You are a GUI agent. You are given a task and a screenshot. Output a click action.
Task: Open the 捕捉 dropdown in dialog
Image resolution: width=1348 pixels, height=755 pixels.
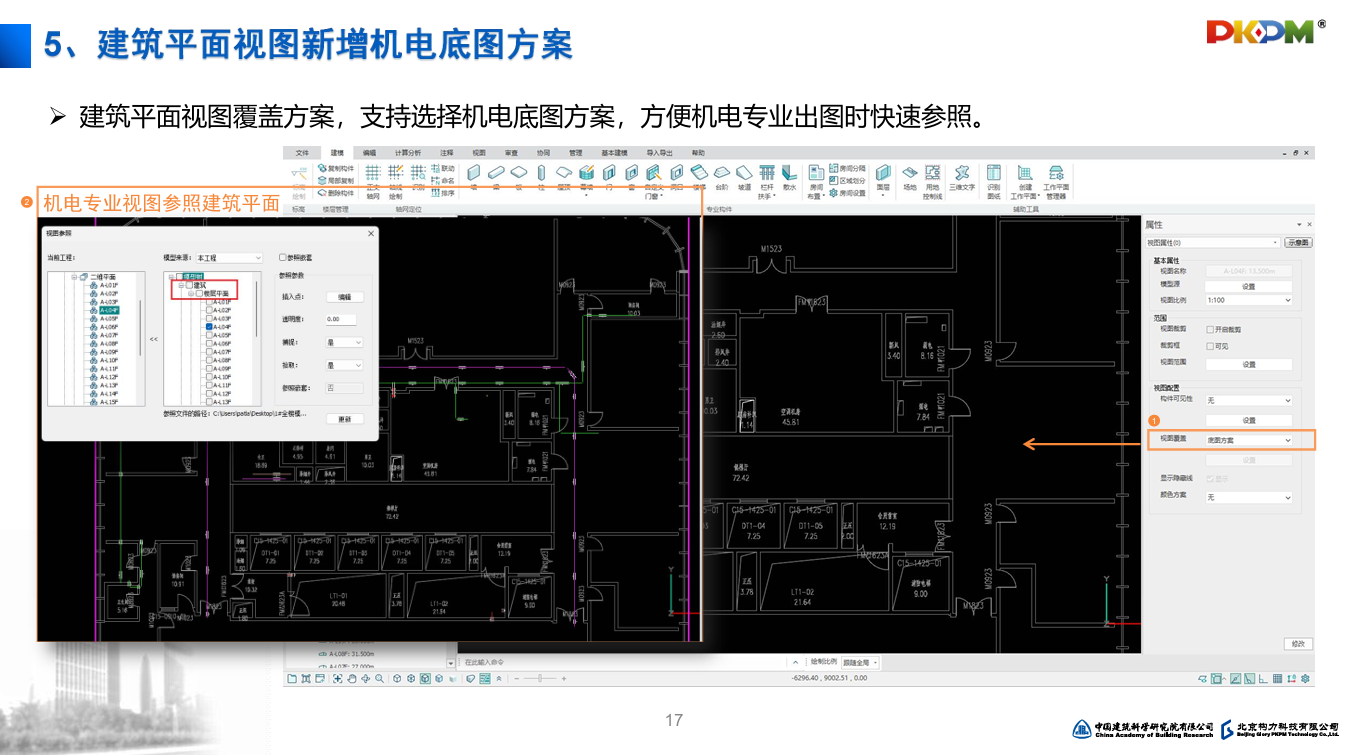(x=344, y=342)
